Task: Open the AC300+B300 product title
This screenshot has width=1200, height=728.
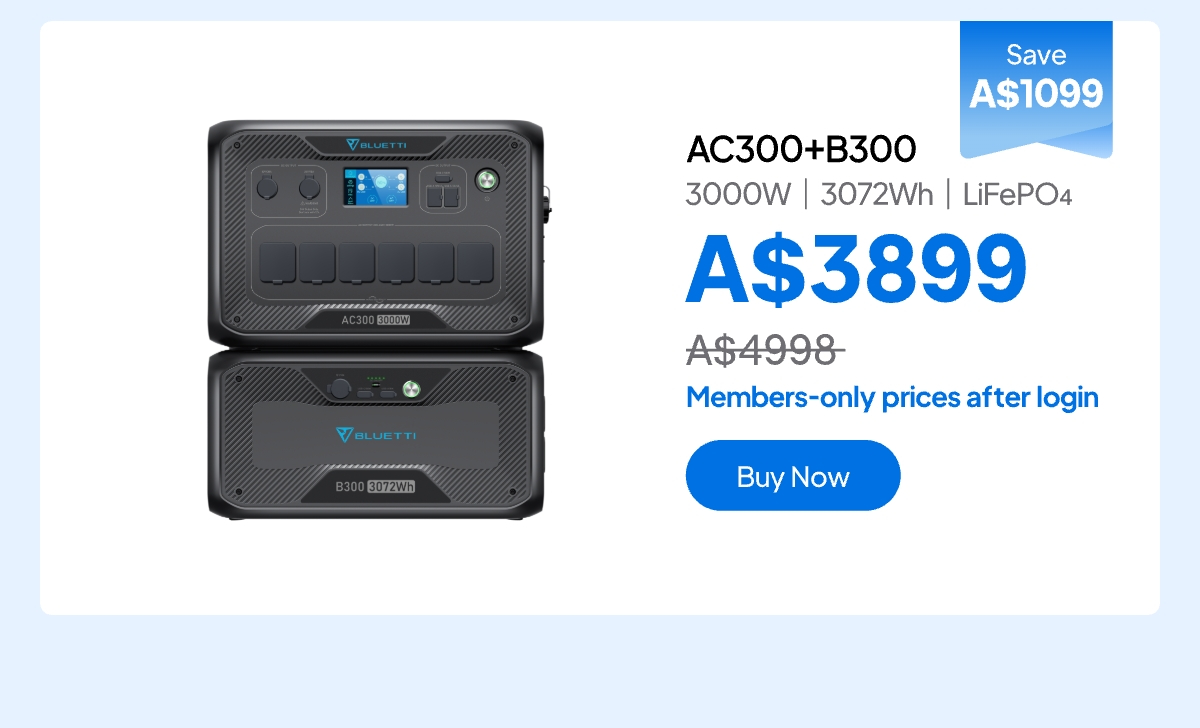Action: (801, 149)
